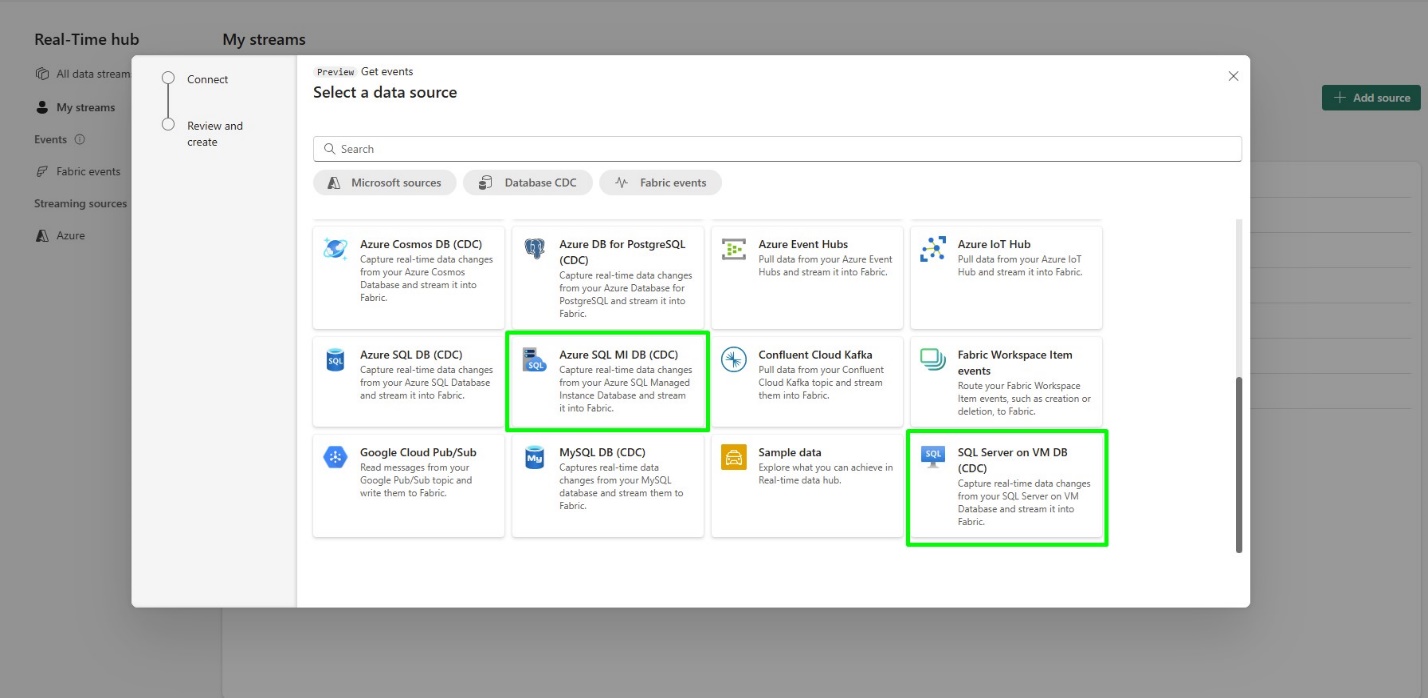Screen dimensions: 1428x698
Task: Click the Azure DB for PostgreSQL elephant icon
Action: 534,248
